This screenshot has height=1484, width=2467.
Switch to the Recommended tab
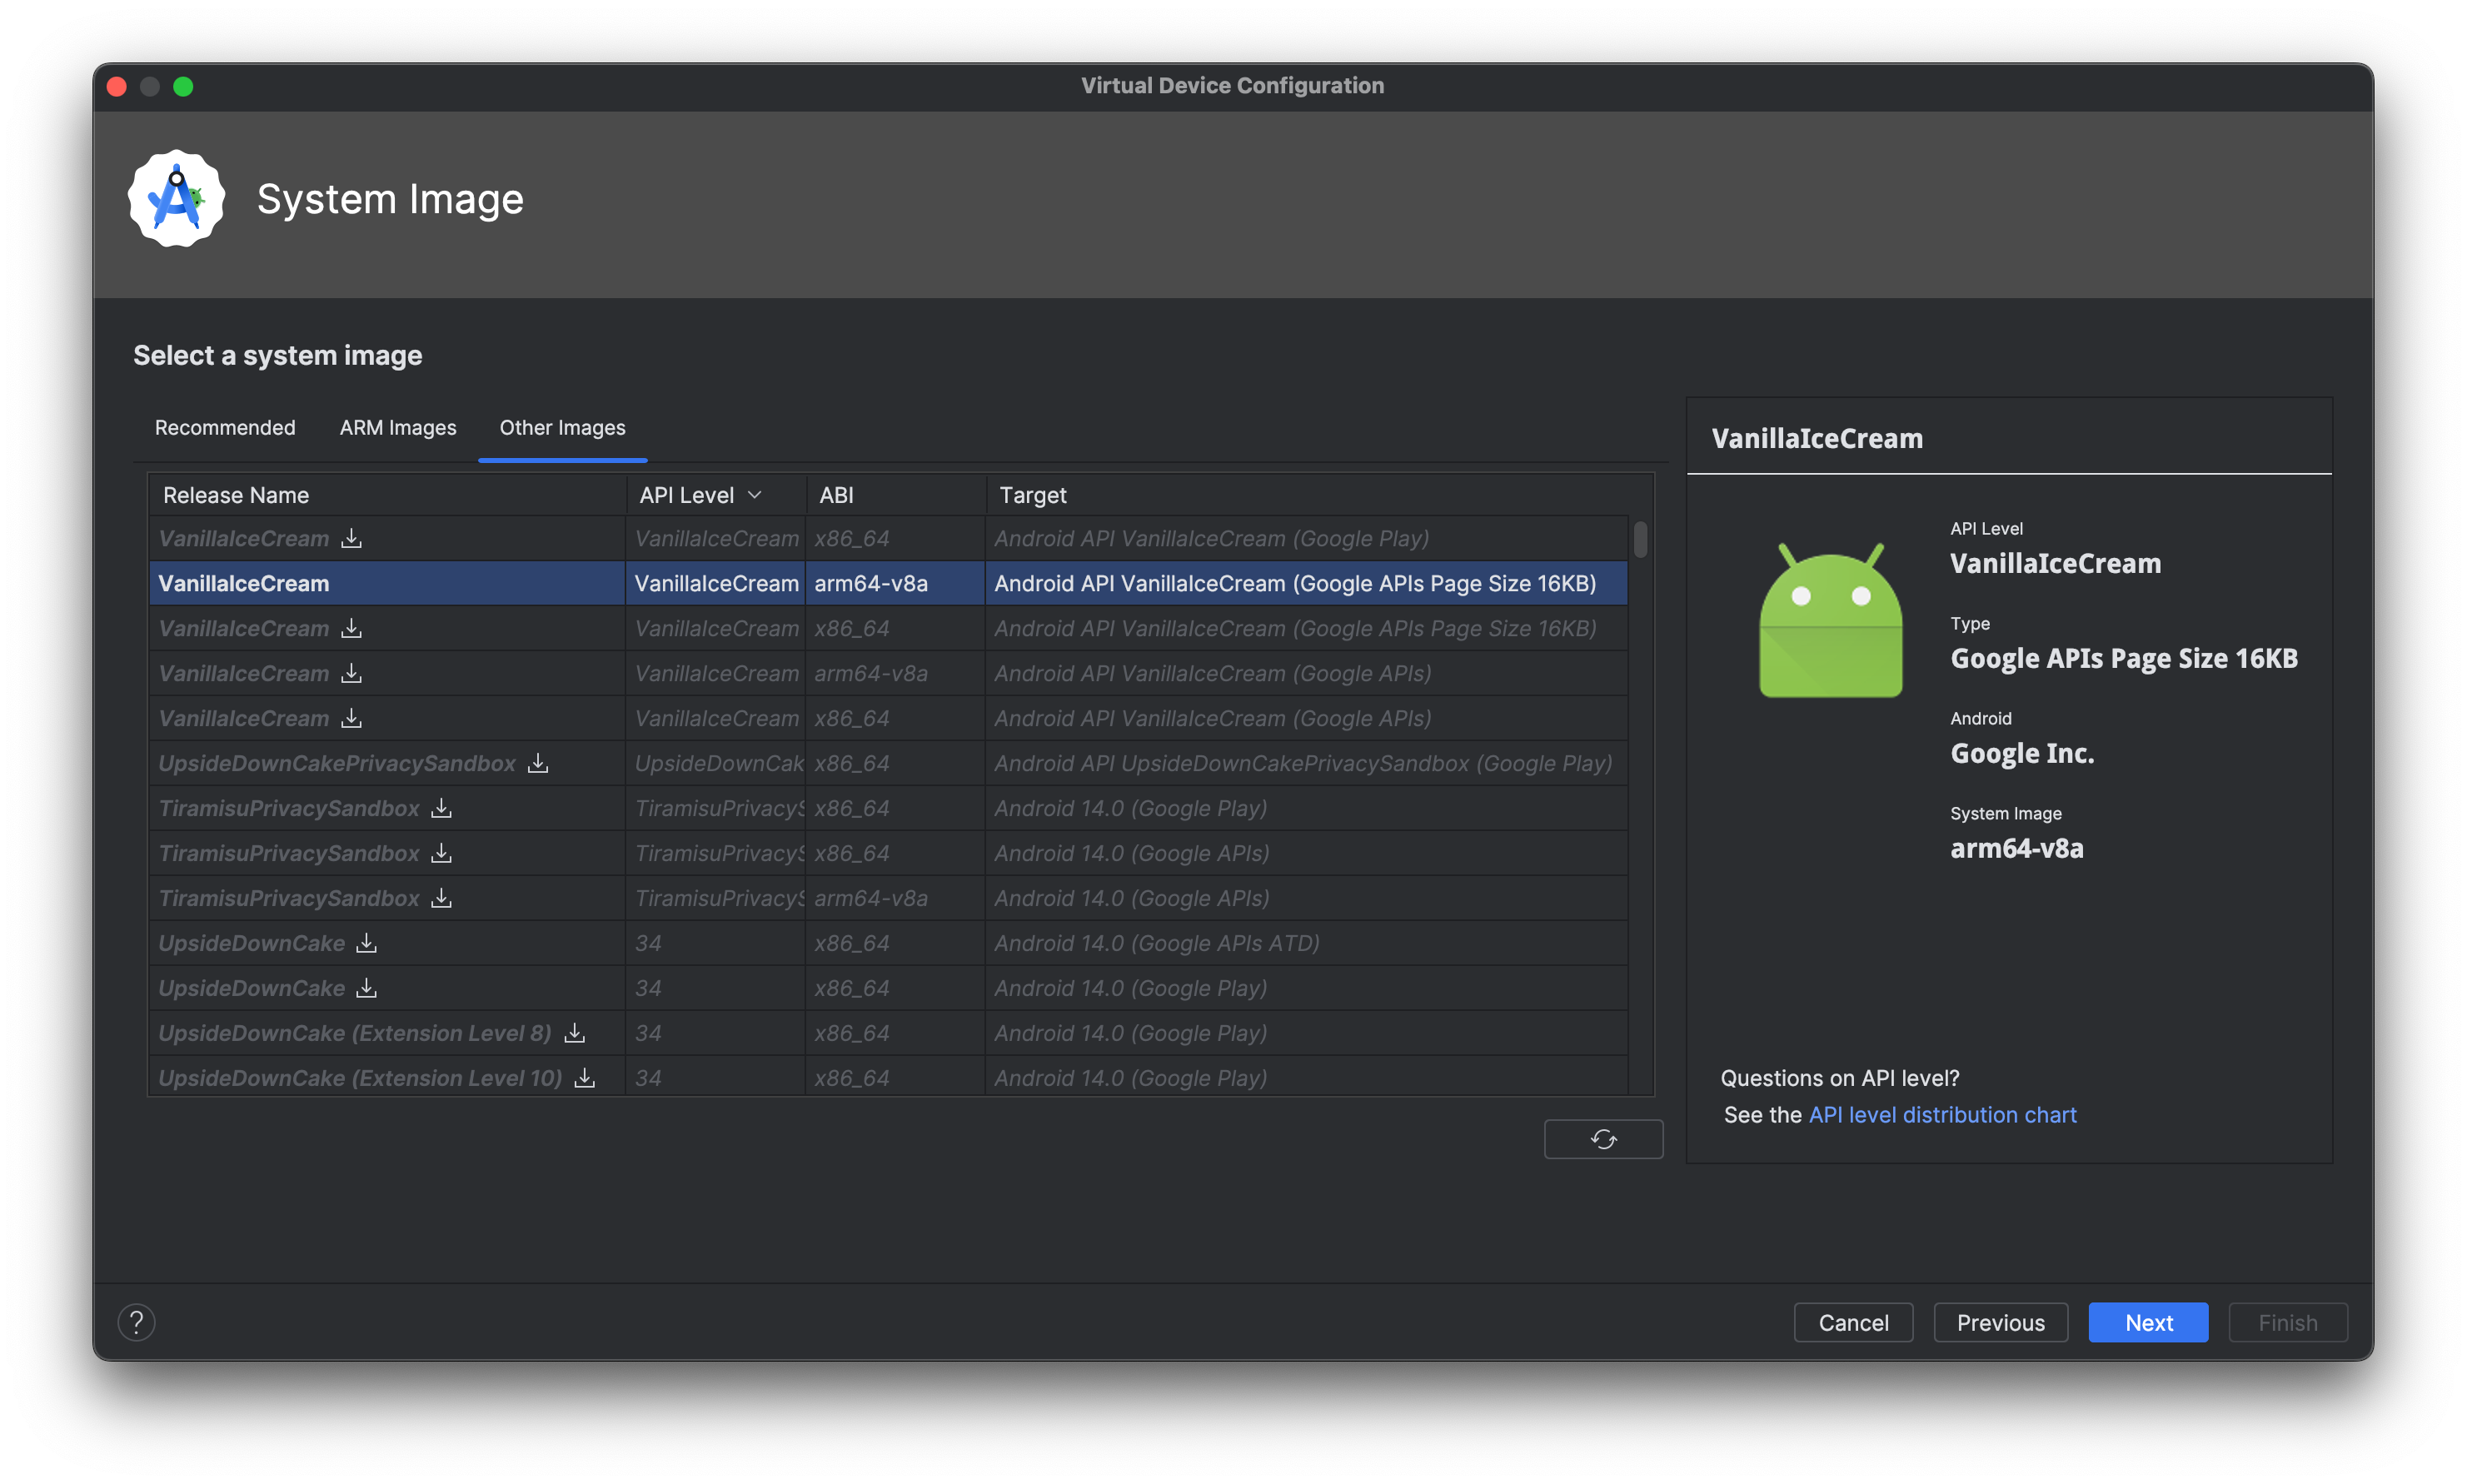(226, 426)
